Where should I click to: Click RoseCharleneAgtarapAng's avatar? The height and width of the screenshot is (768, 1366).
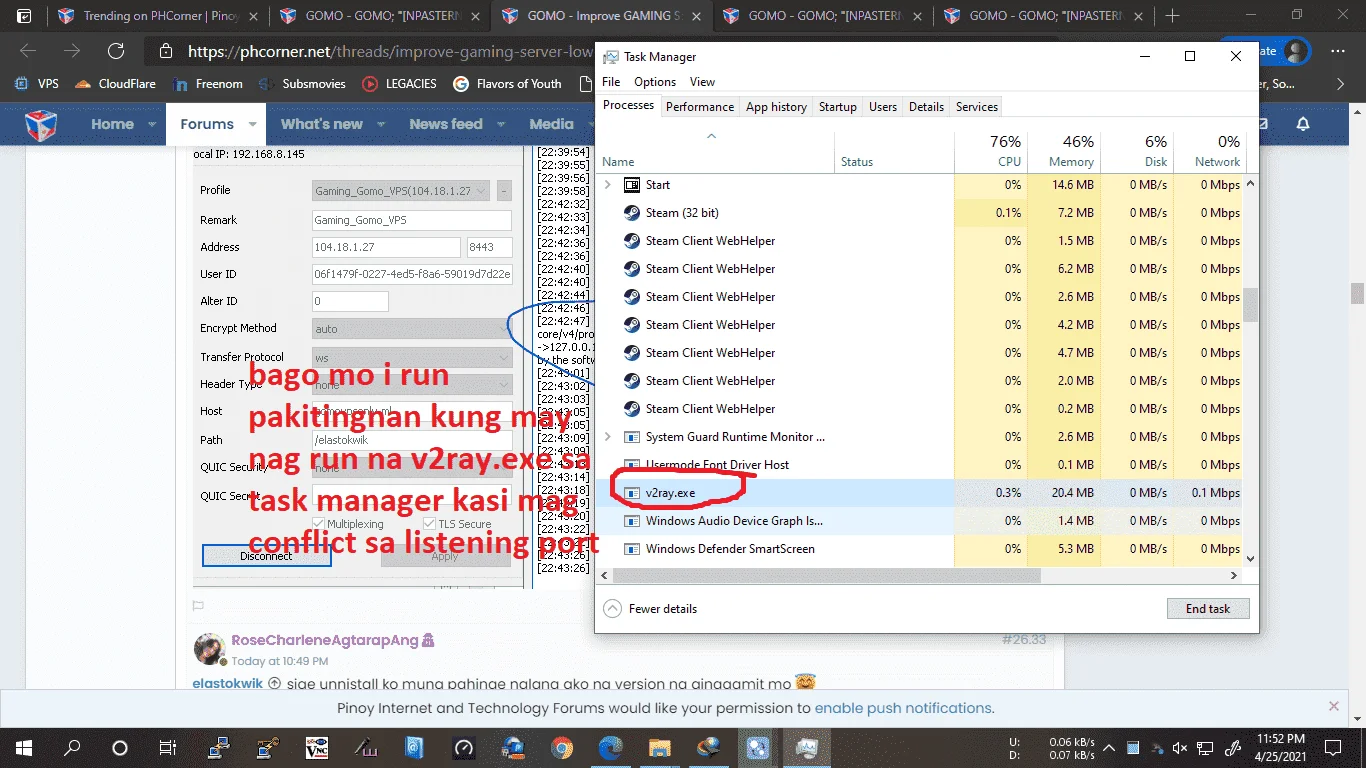[209, 649]
